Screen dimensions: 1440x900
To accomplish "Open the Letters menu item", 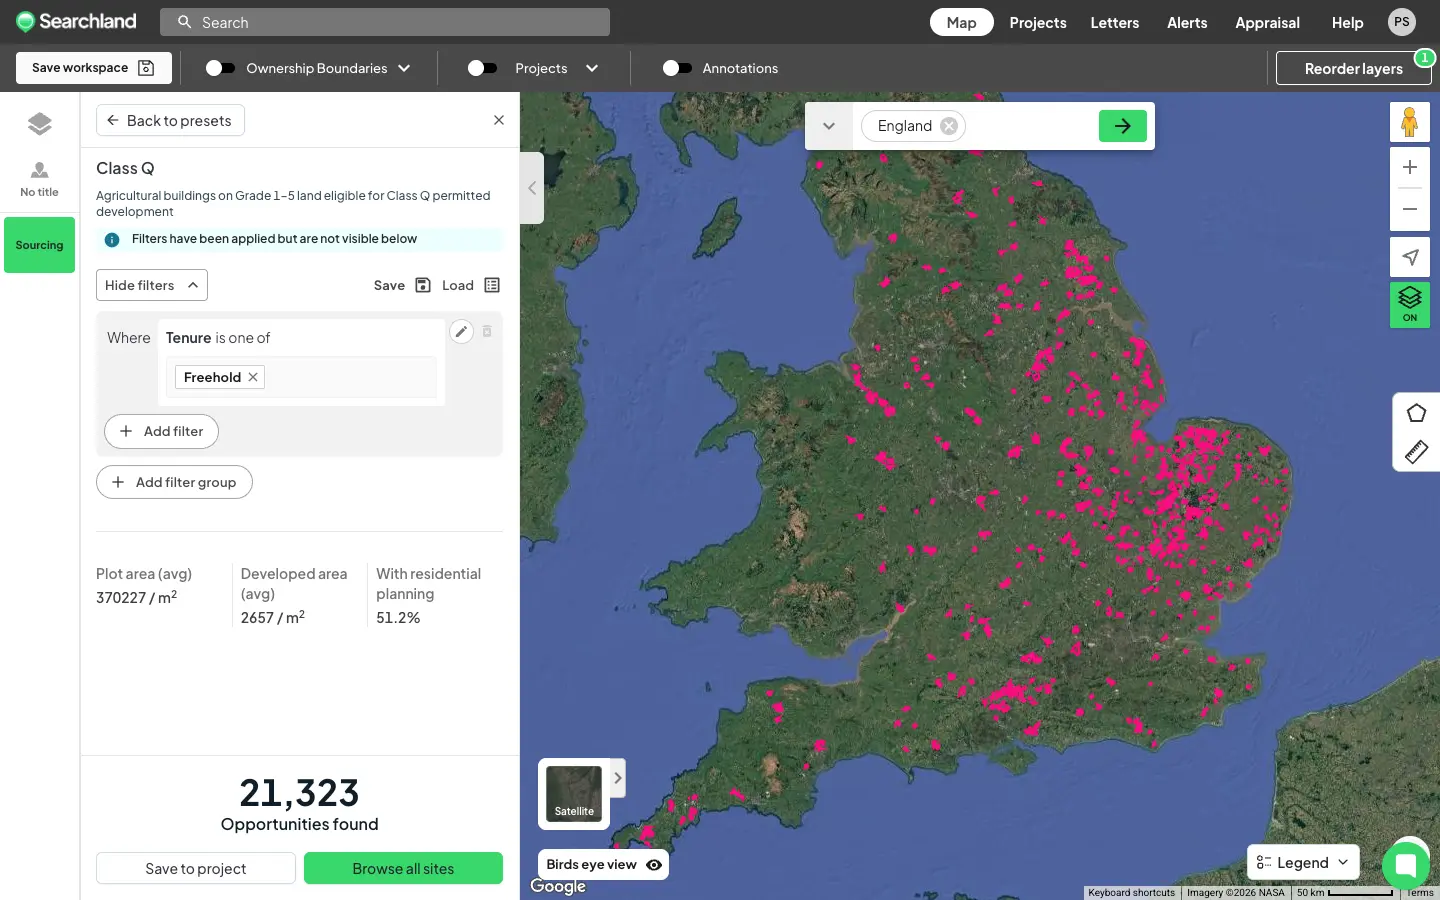I will [1115, 22].
